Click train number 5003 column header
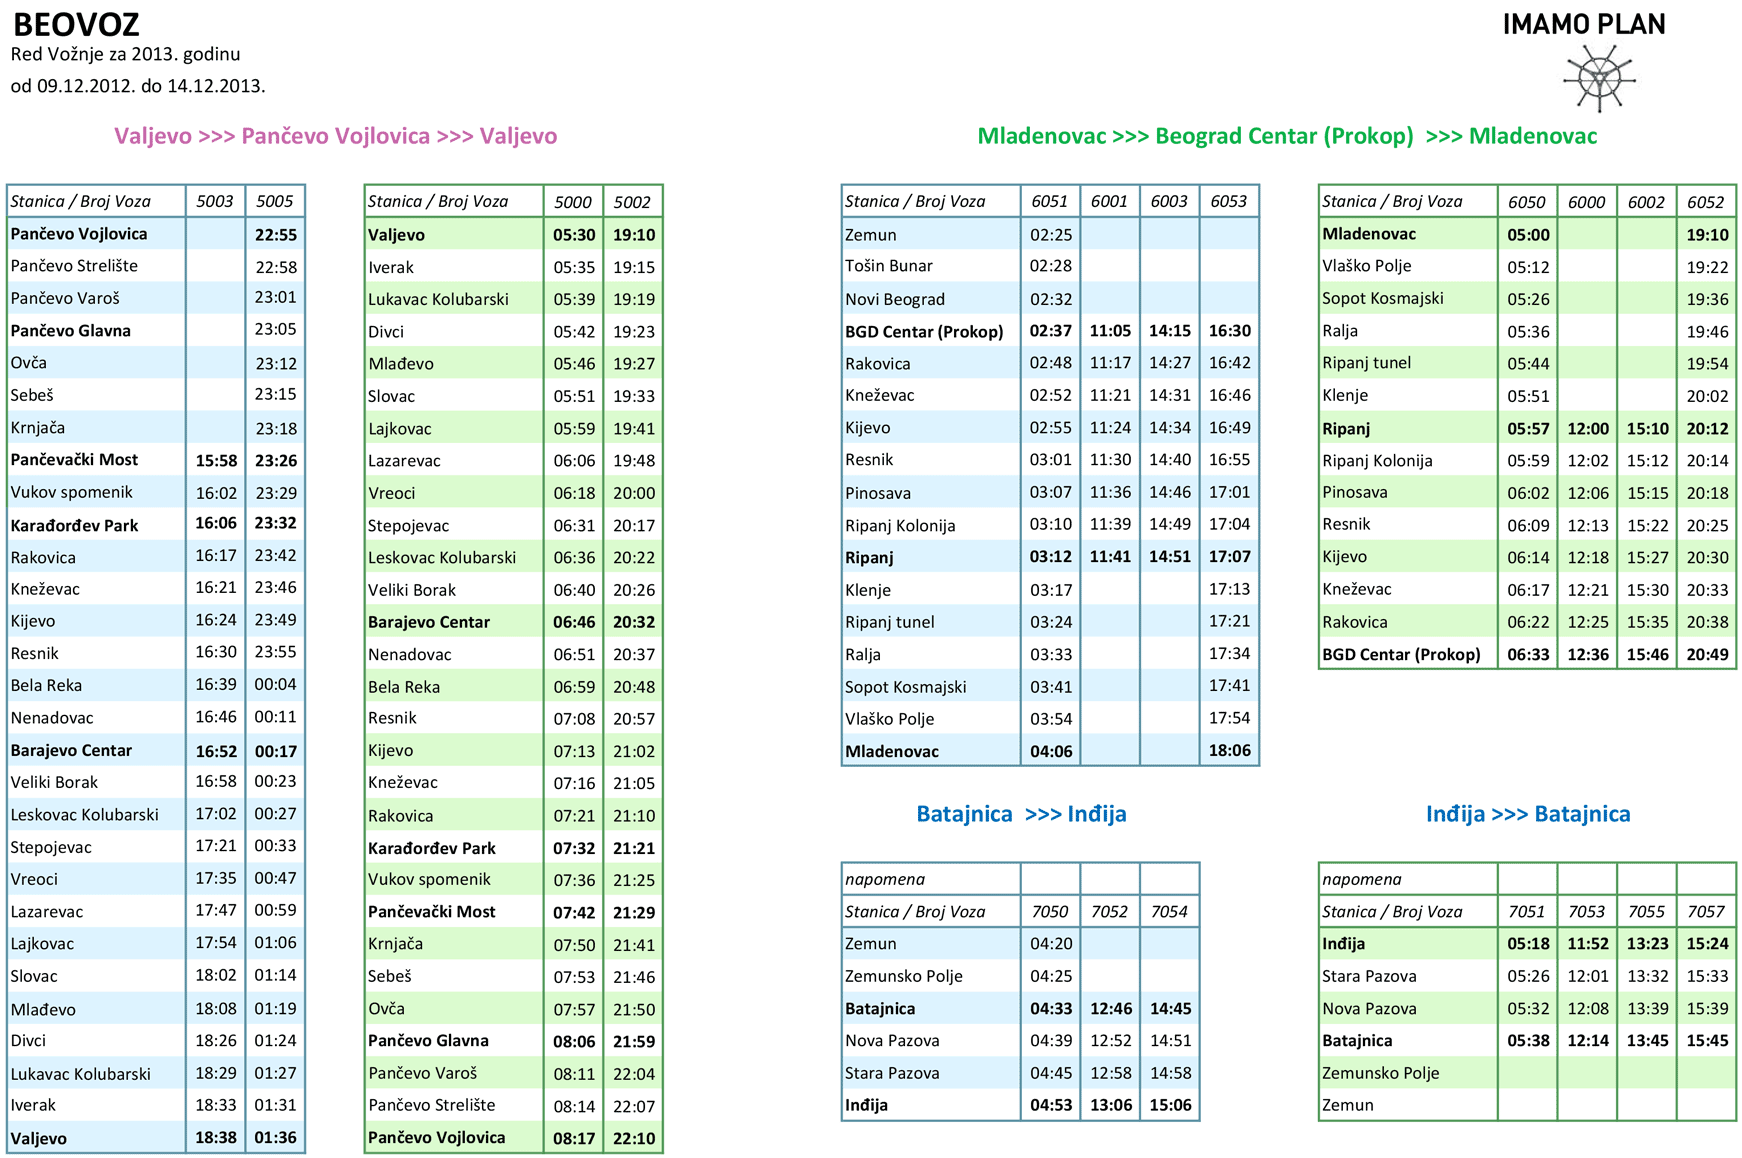This screenshot has width=1742, height=1158. click(x=215, y=201)
